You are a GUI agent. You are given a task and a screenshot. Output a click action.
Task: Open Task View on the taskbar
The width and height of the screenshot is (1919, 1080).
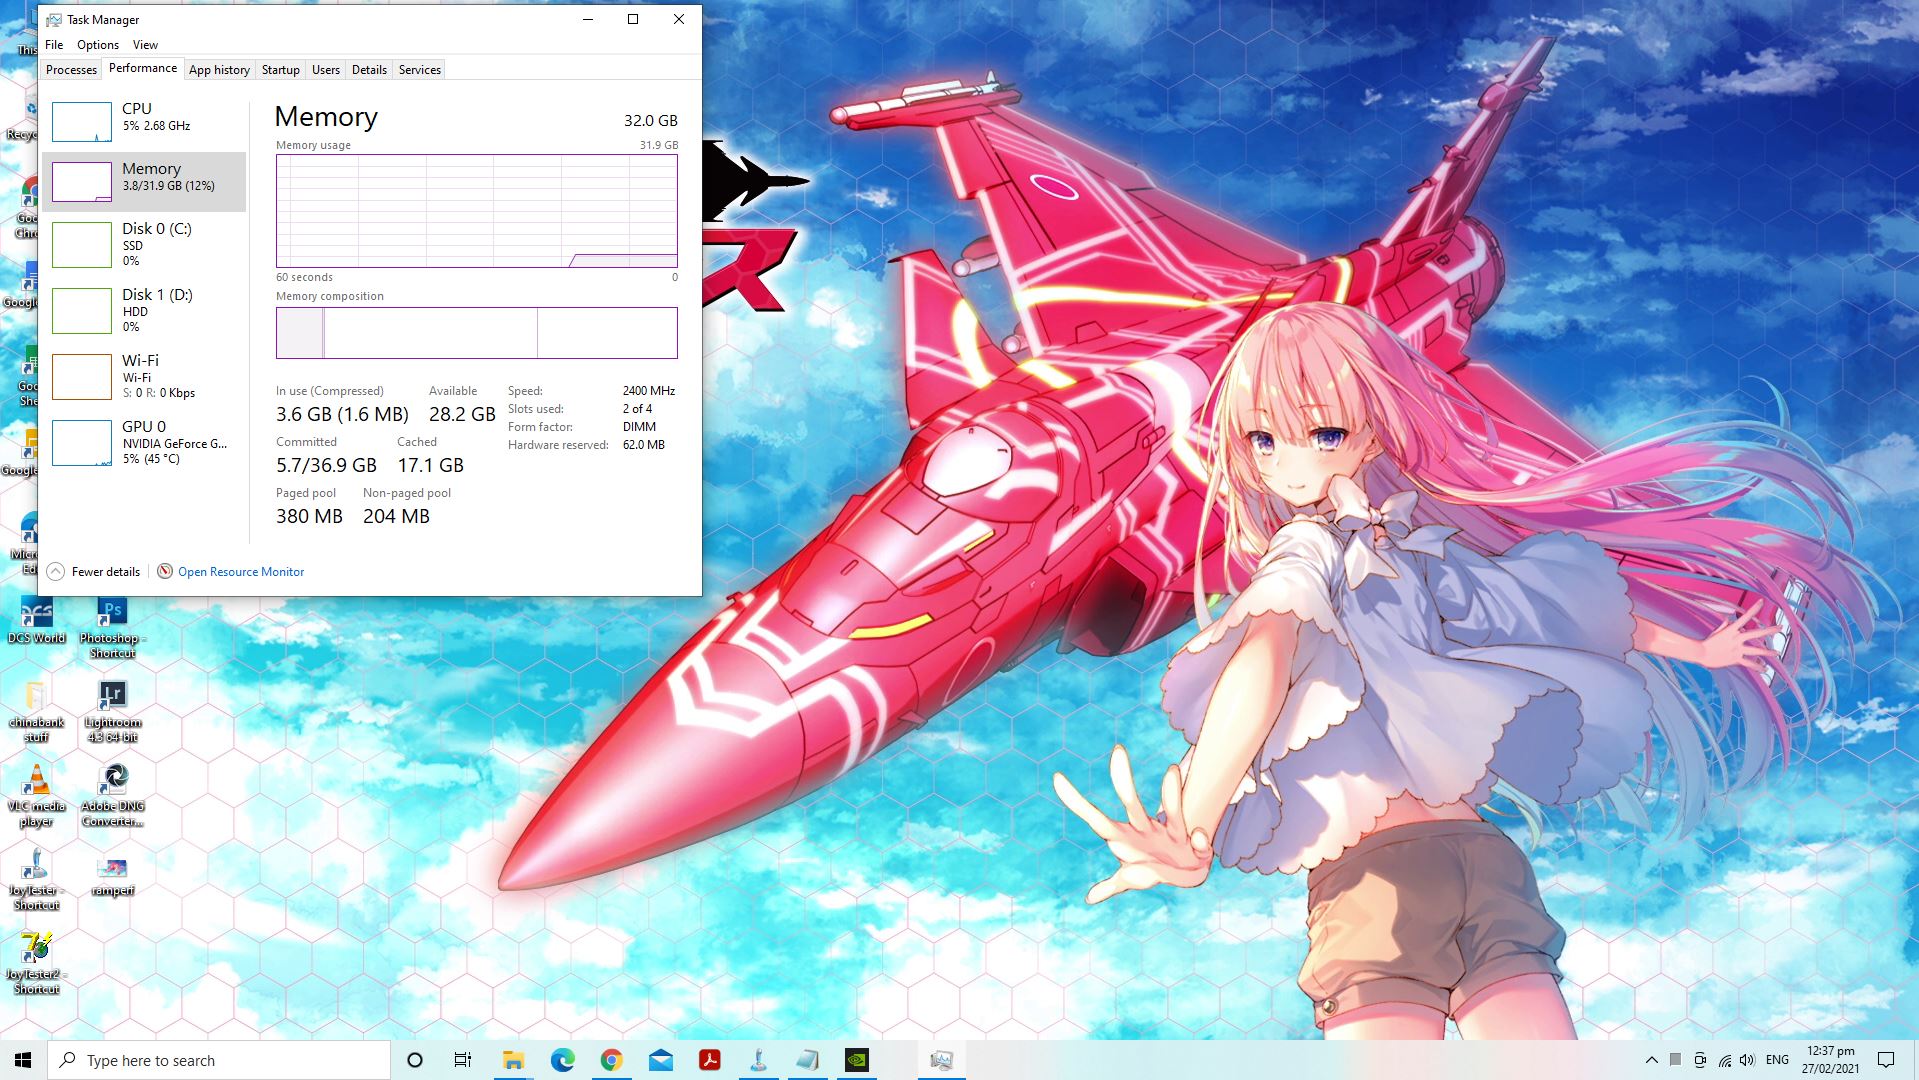coord(462,1060)
